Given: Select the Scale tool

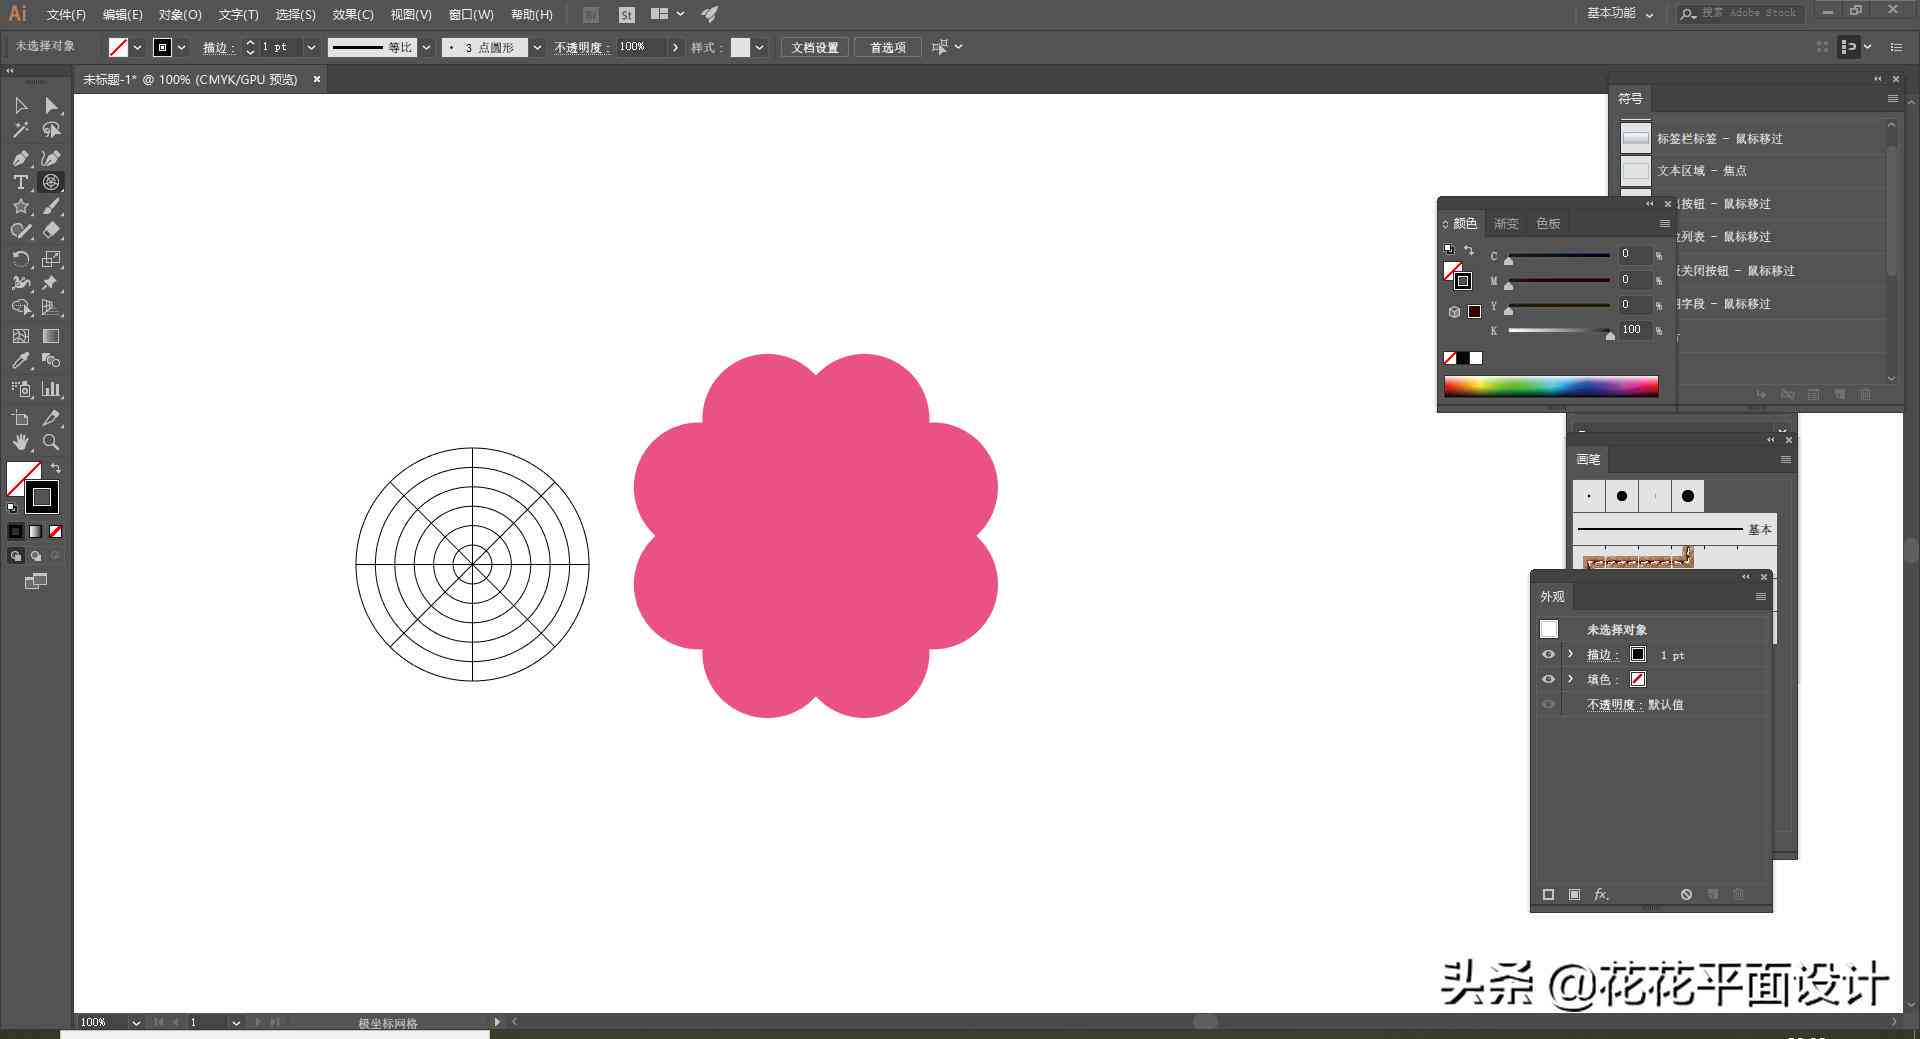Looking at the screenshot, I should pyautogui.click(x=51, y=259).
